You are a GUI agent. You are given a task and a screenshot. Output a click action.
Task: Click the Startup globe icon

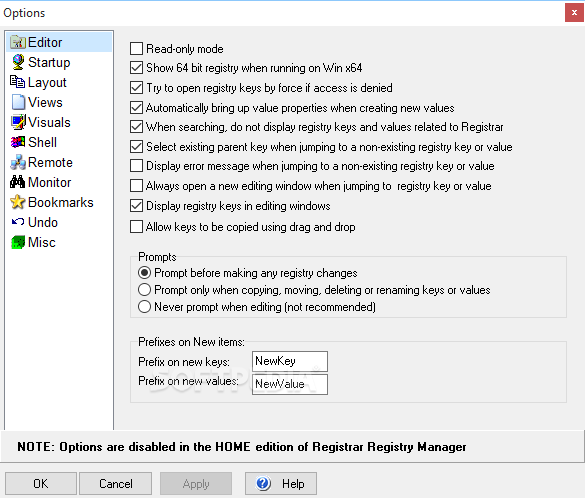click(x=18, y=62)
